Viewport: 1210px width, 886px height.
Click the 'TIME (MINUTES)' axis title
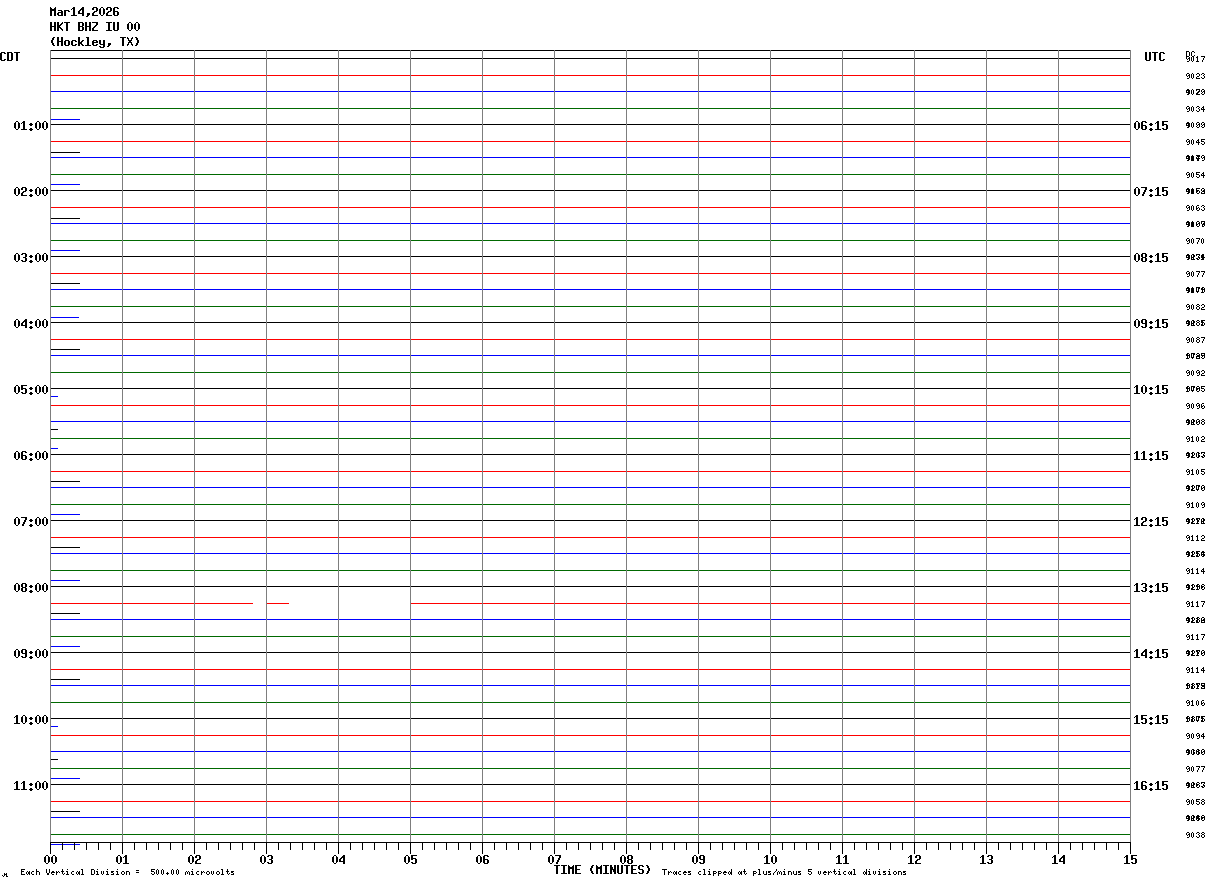(602, 870)
